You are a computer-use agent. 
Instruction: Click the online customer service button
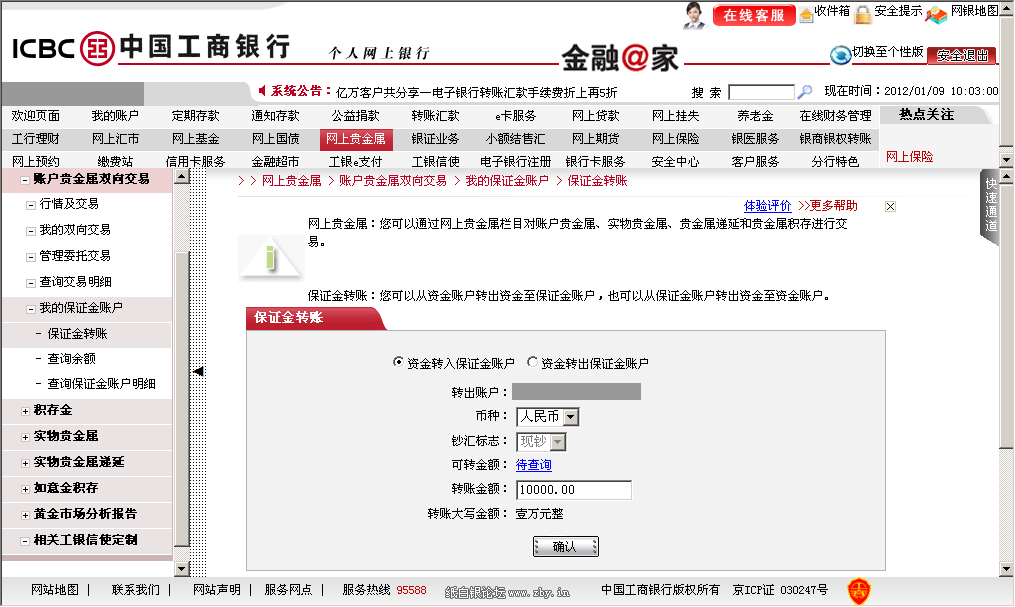pos(753,15)
